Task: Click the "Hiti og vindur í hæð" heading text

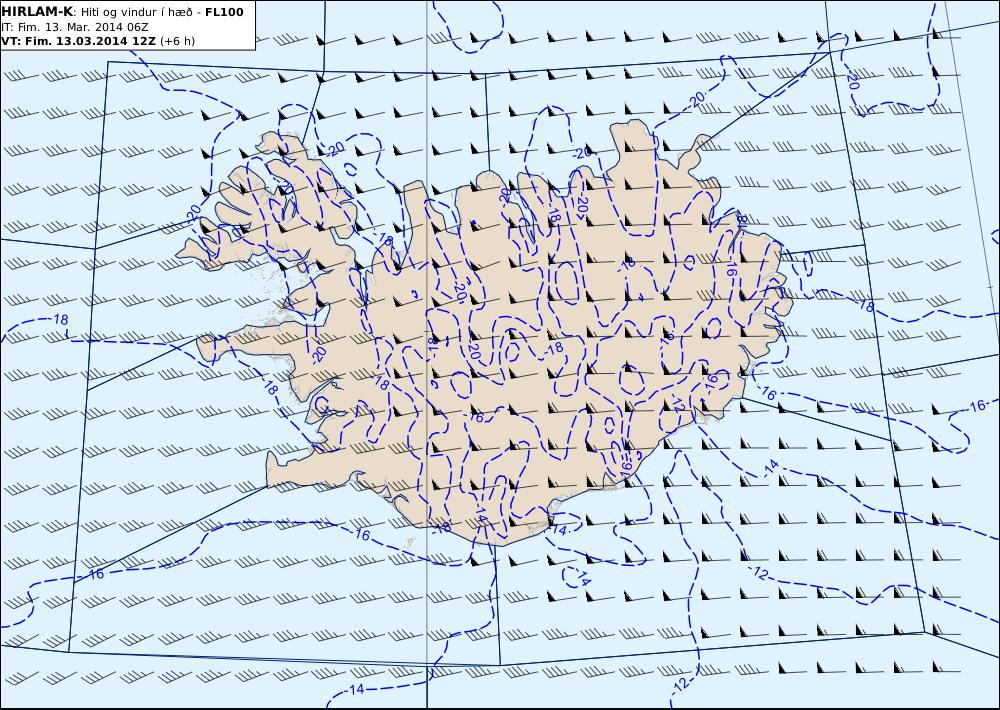Action: (138, 12)
